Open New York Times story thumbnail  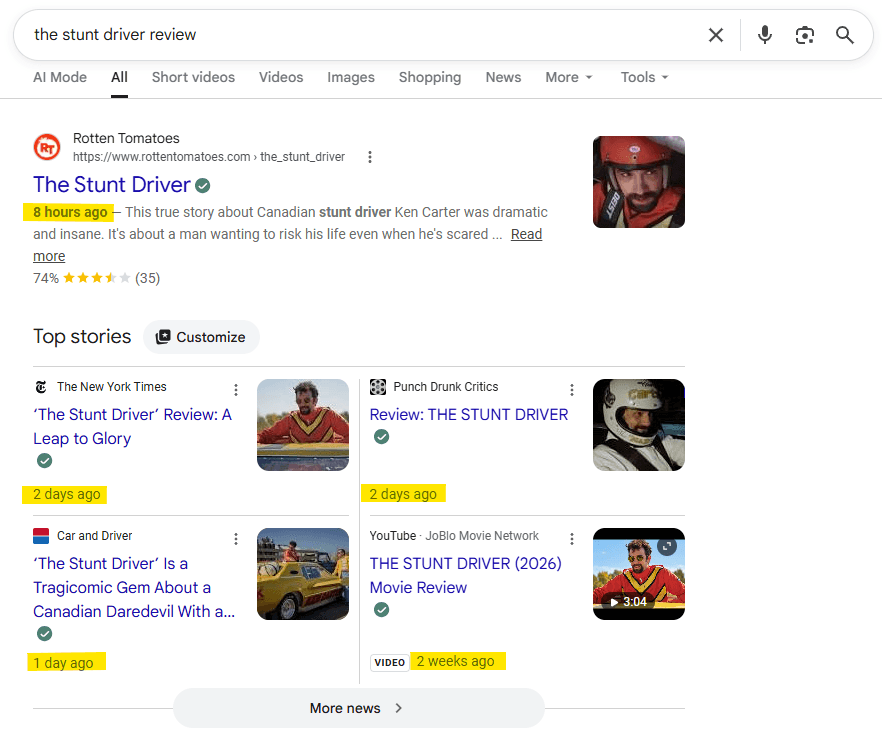(303, 425)
